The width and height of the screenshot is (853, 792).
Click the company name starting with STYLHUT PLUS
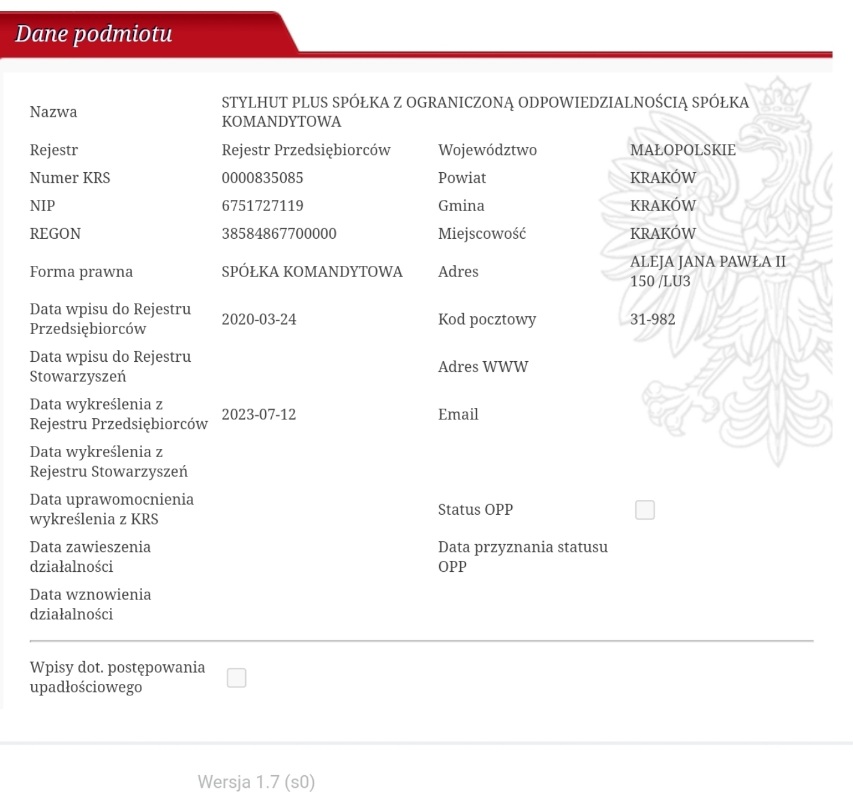485,112
